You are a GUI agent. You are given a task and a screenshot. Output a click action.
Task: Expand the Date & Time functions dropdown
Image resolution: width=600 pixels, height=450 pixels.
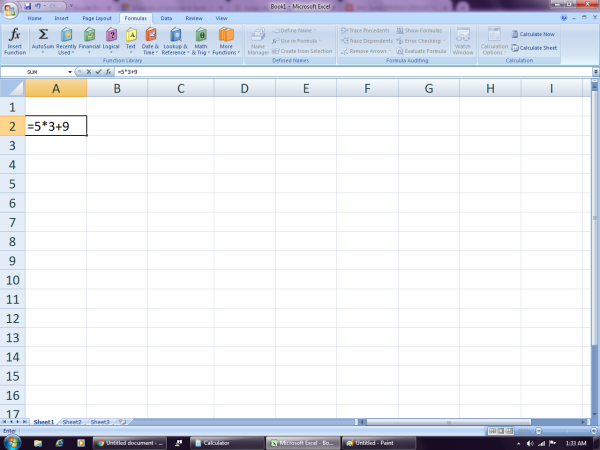tap(150, 40)
